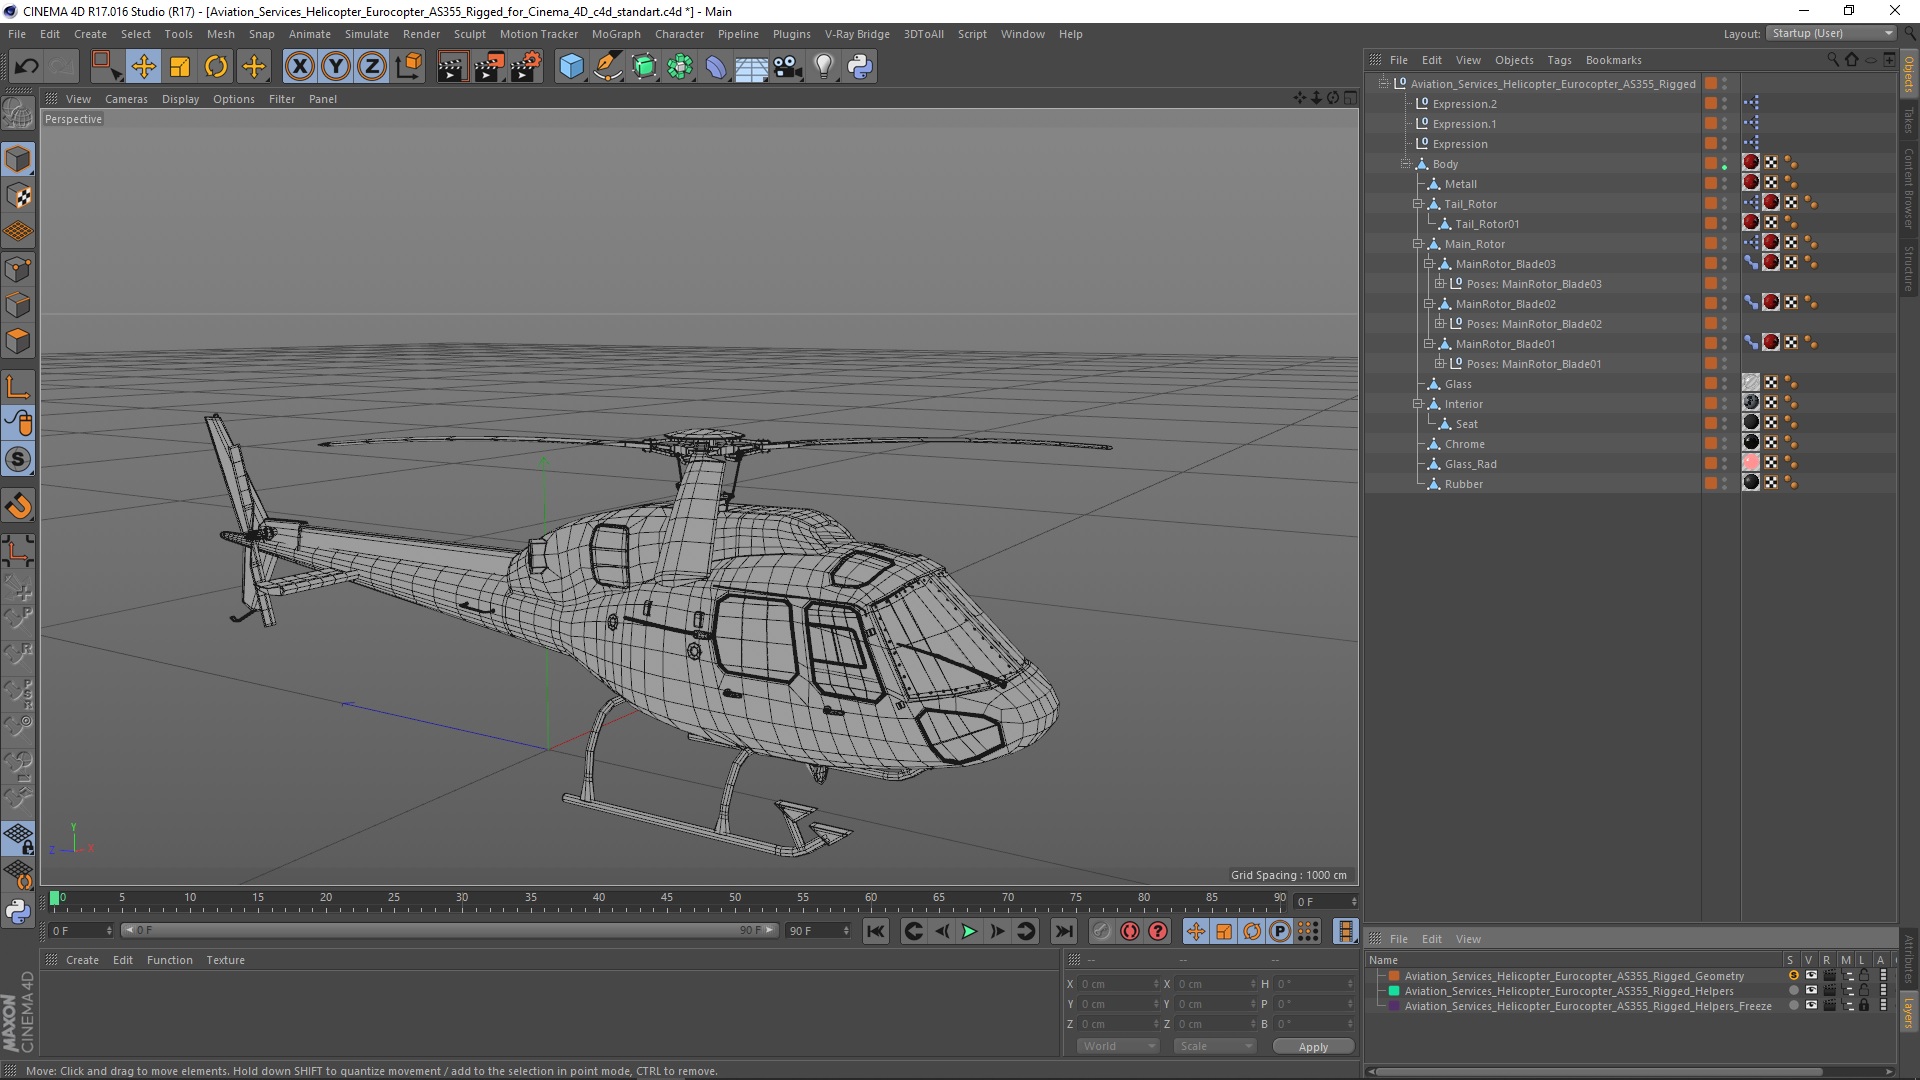The width and height of the screenshot is (1920, 1080).
Task: Open the MoGraph menu
Action: point(616,34)
